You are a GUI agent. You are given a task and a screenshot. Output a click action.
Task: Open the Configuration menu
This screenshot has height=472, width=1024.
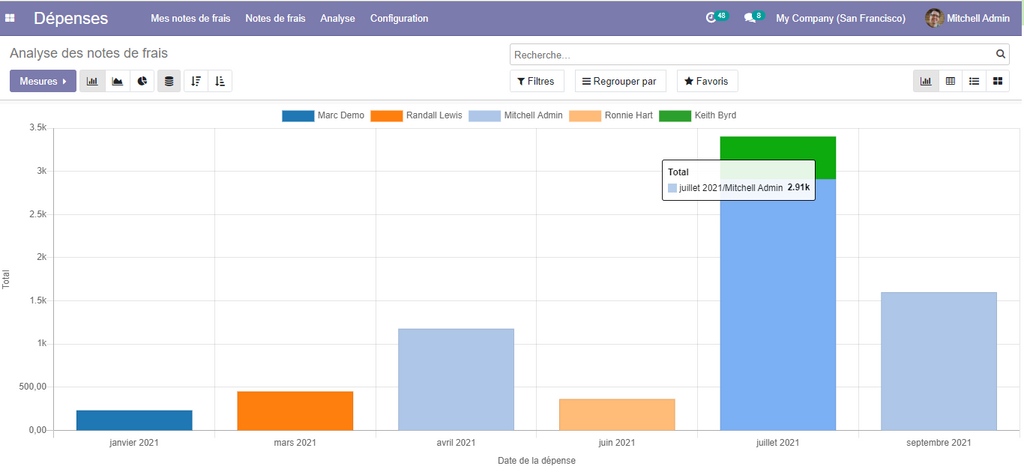(x=399, y=18)
